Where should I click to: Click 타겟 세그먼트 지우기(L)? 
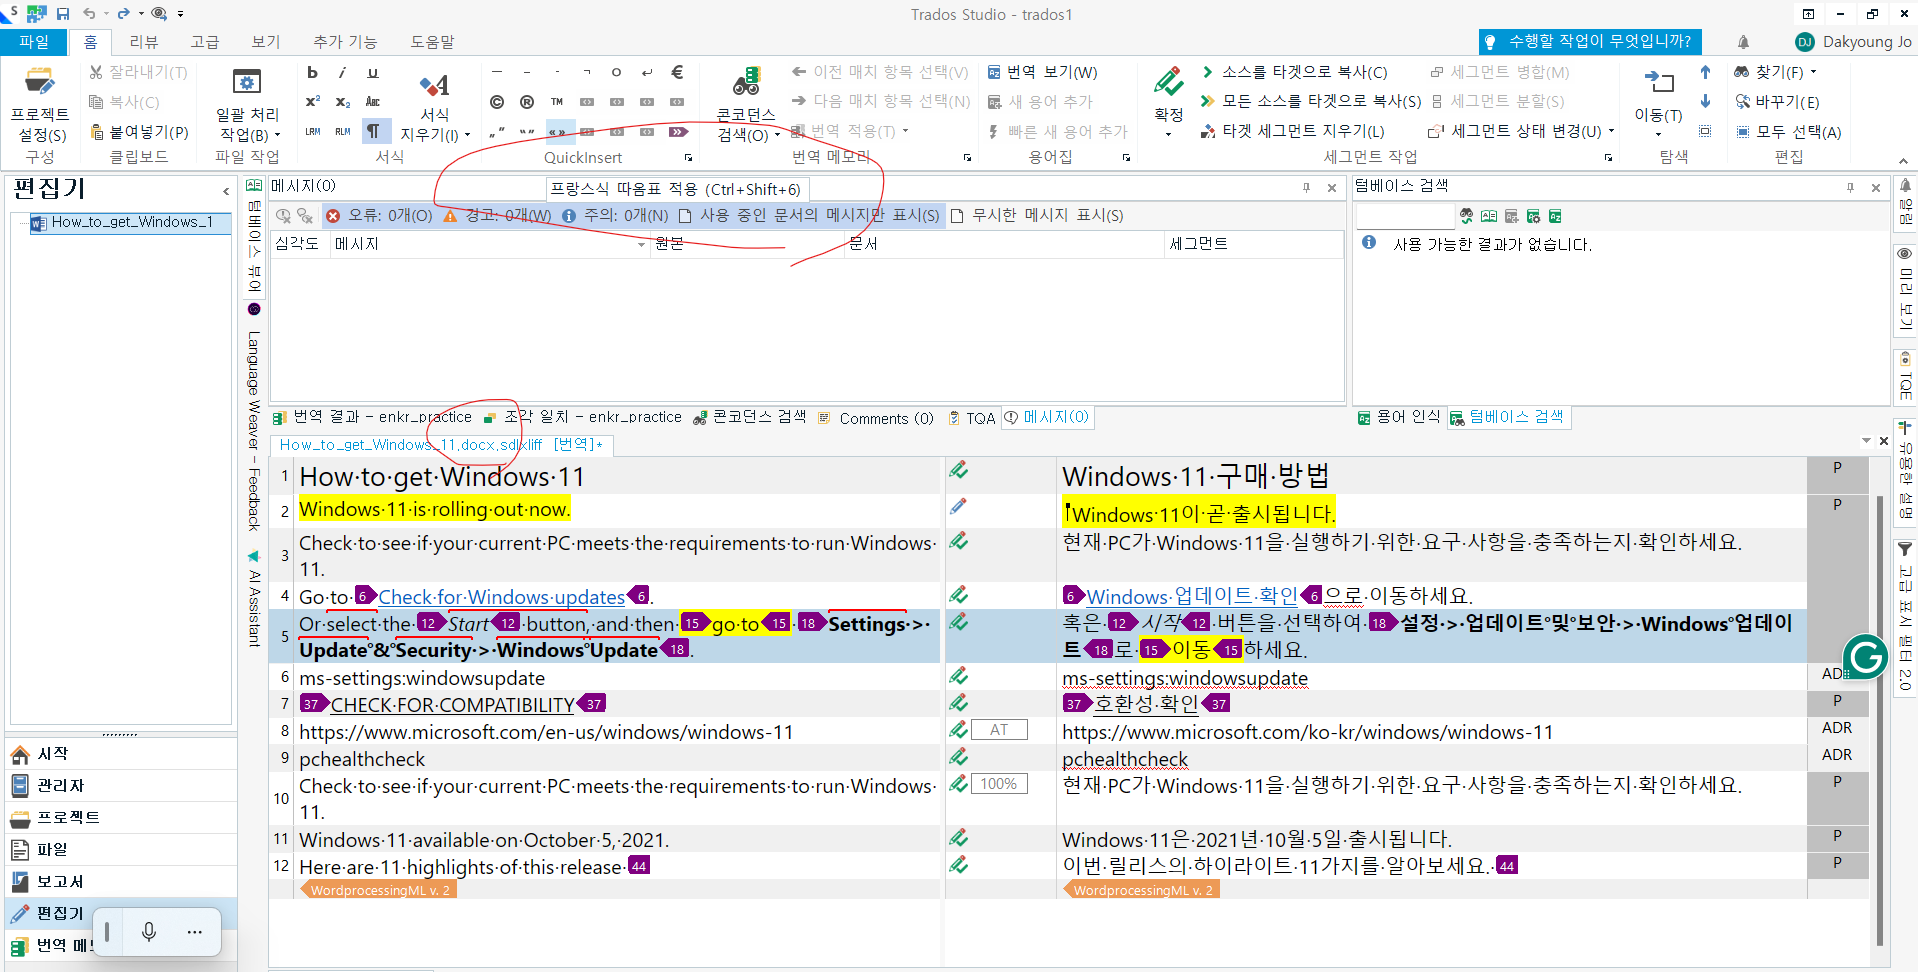(x=1293, y=131)
